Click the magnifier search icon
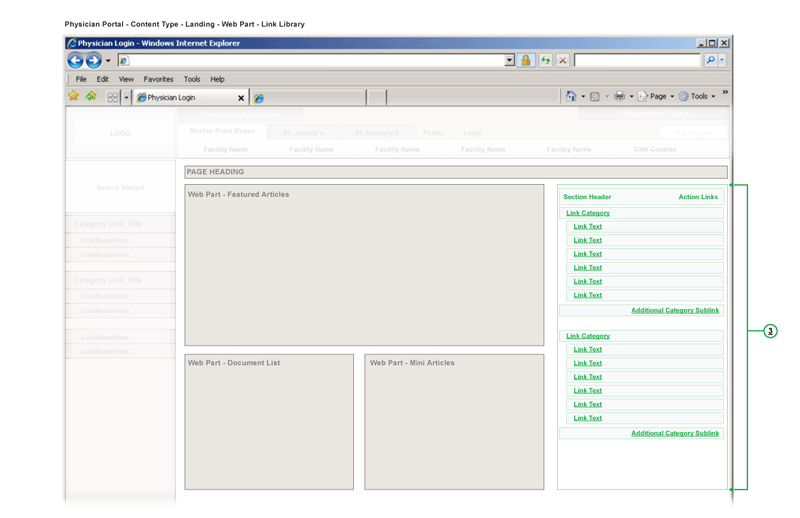800x518 pixels. [x=711, y=60]
